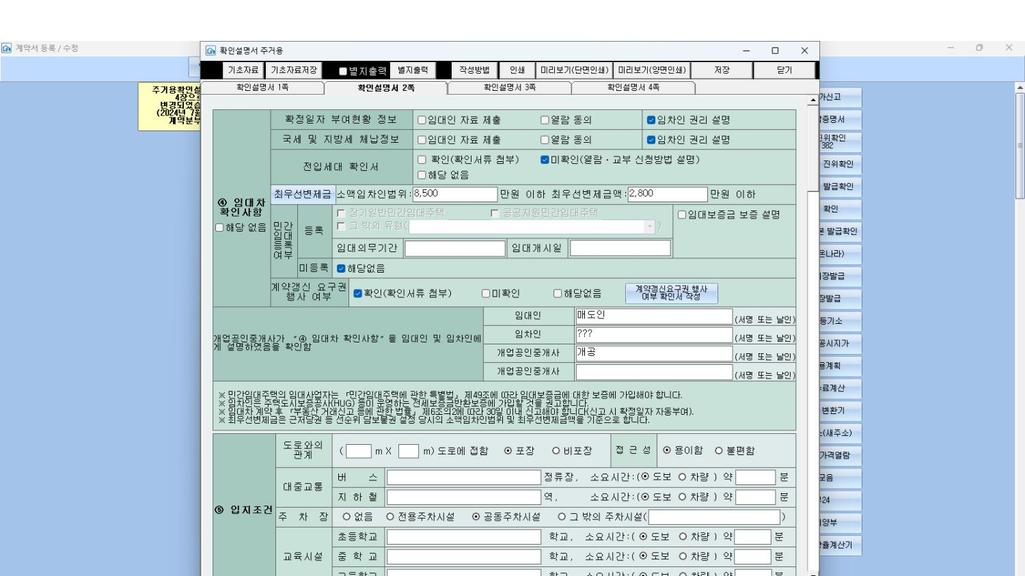Select the 포장 radio button
This screenshot has width=1025, height=576.
(x=508, y=451)
